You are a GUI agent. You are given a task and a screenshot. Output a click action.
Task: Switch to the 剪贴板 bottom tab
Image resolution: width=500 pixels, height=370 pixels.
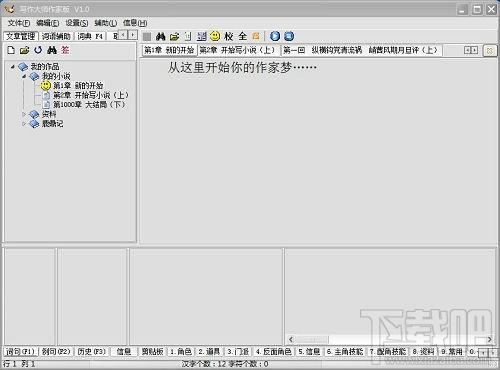coord(152,352)
